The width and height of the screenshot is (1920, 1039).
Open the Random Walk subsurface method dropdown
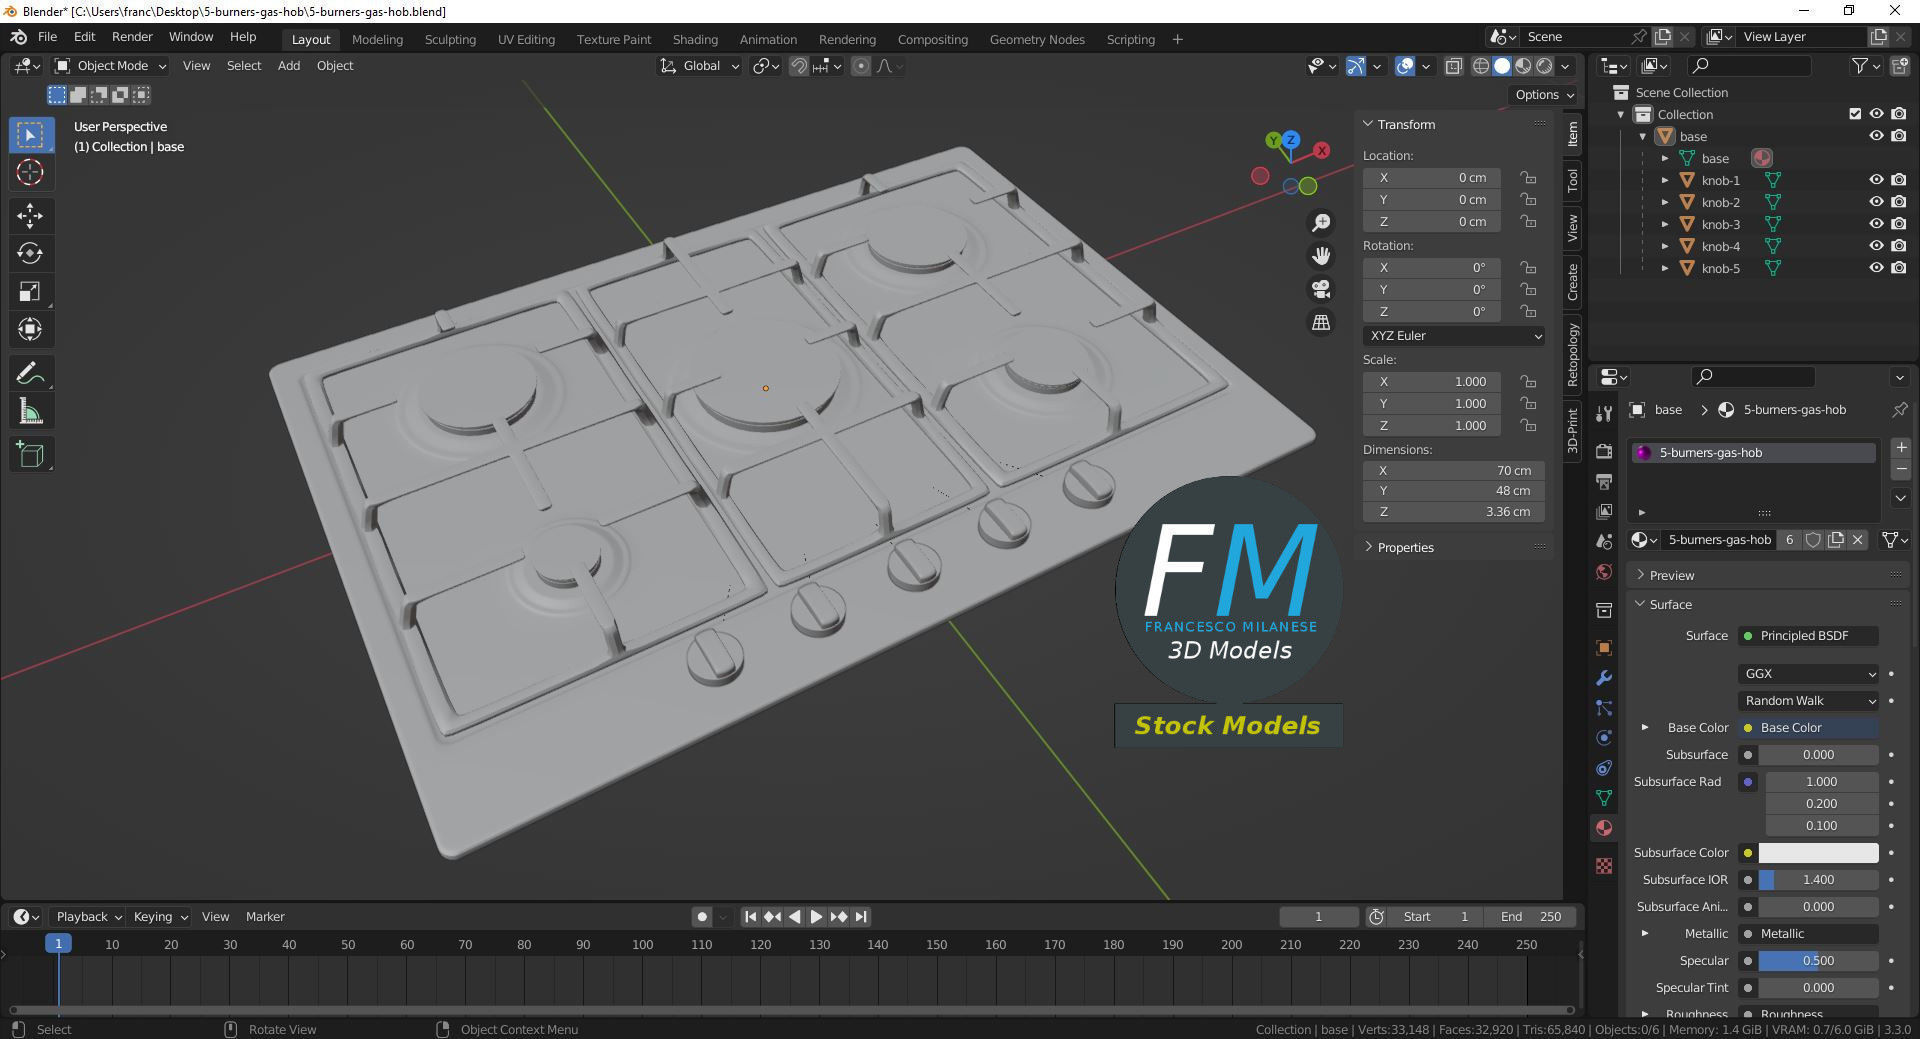point(1809,701)
